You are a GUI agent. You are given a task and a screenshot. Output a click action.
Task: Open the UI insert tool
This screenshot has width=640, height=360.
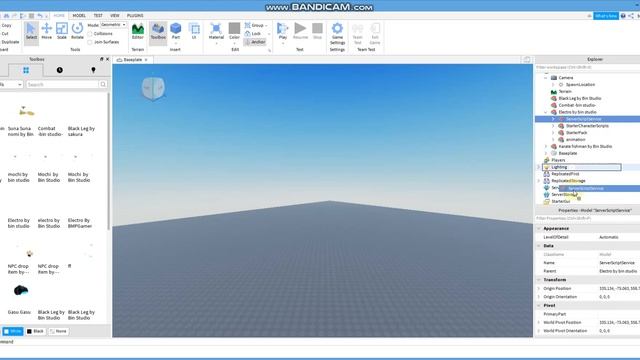[x=194, y=31]
